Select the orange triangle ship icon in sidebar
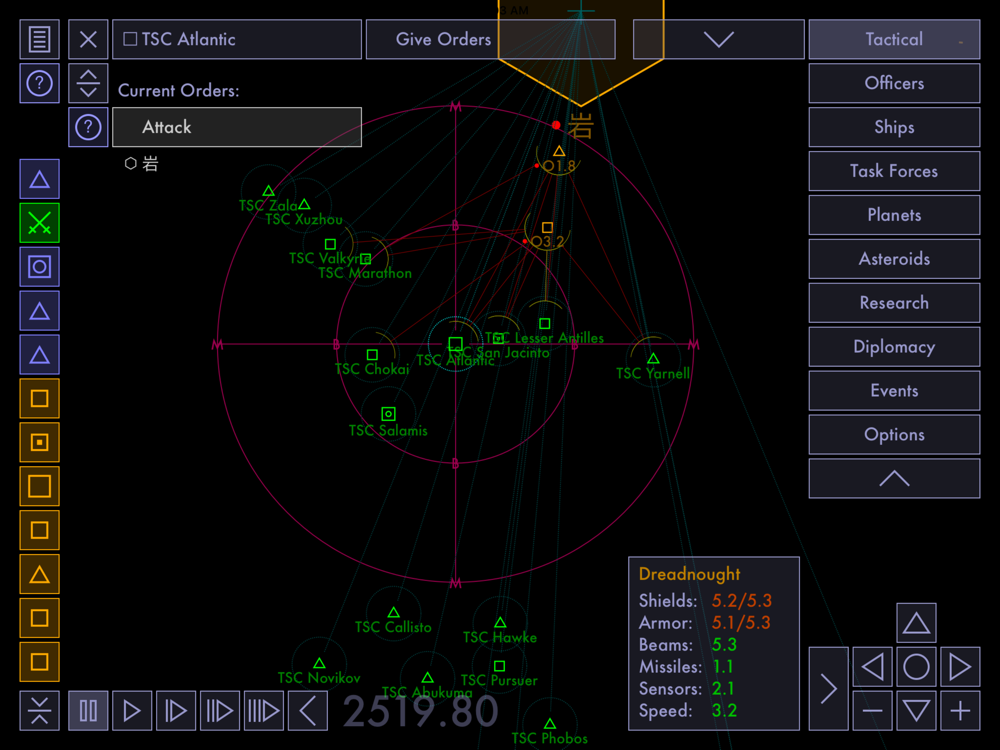The height and width of the screenshot is (750, 1000). click(39, 574)
